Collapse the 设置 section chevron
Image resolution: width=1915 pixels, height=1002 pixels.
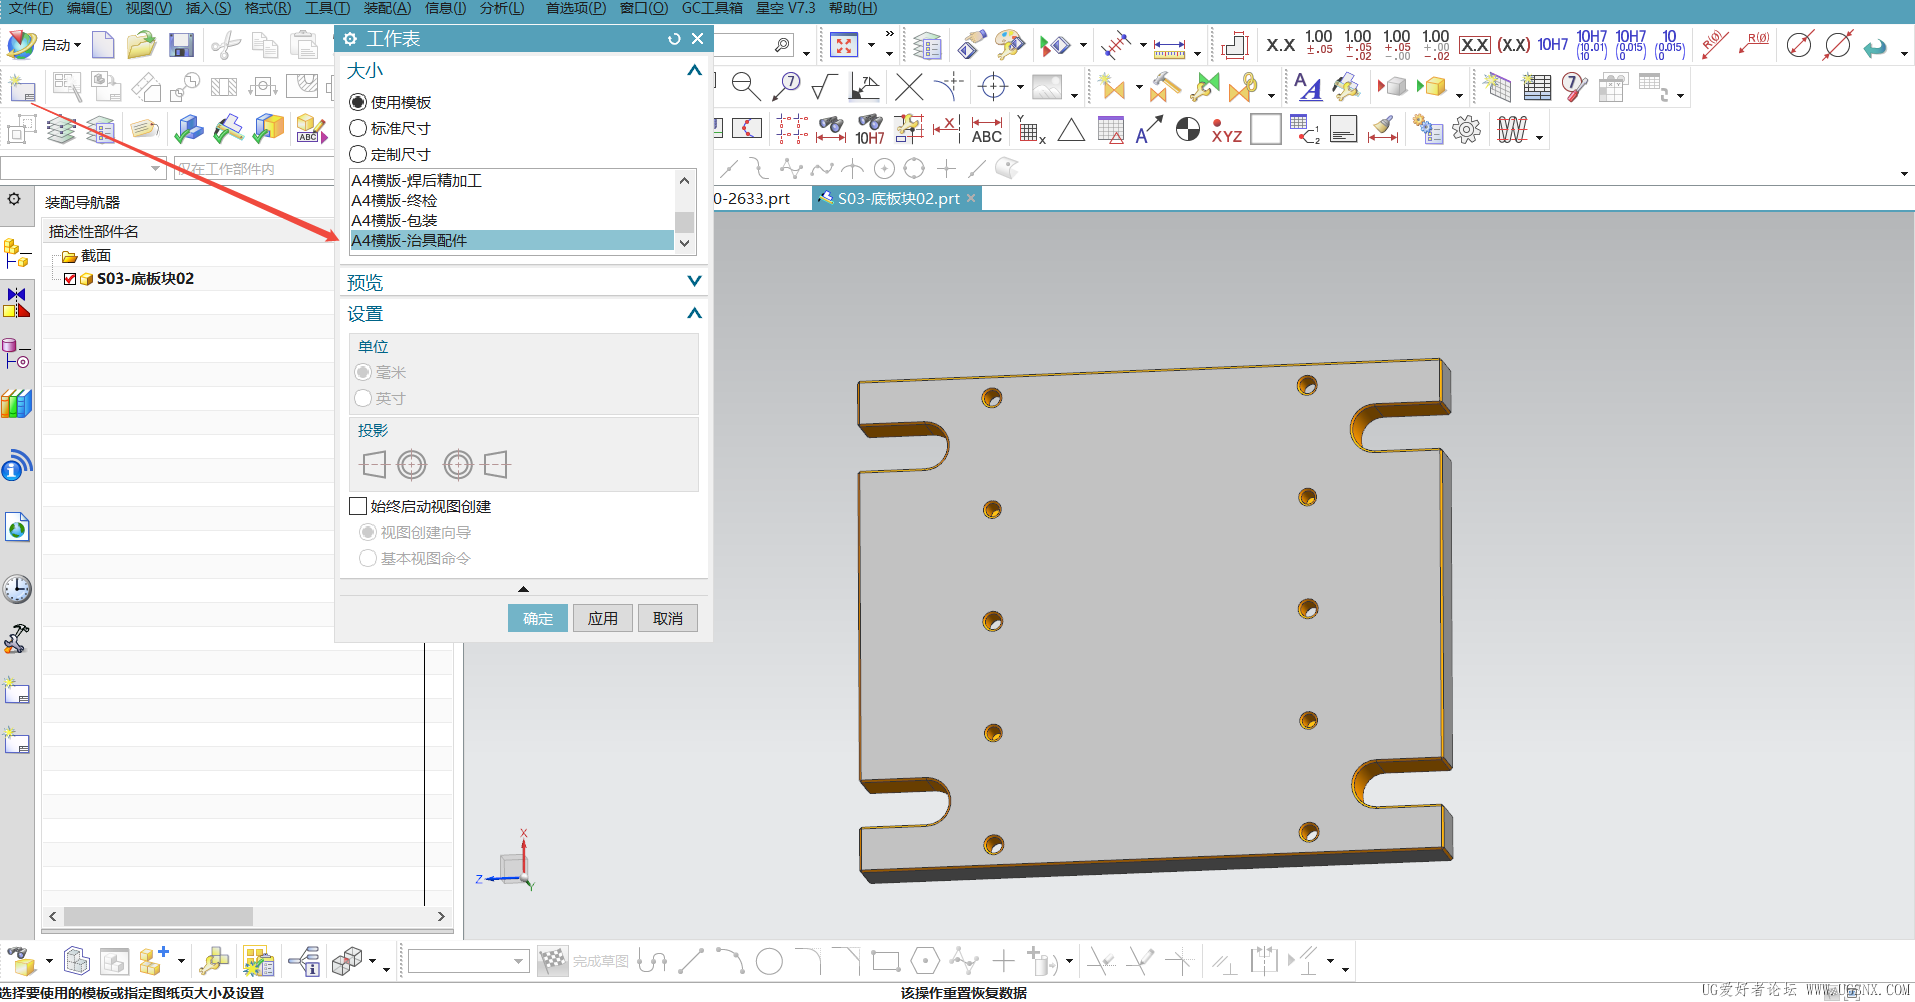[x=694, y=313]
